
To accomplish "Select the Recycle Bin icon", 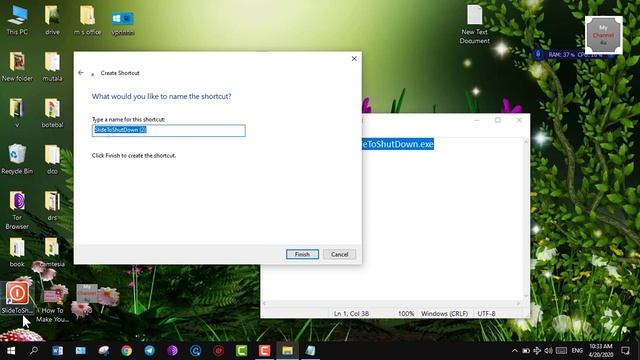I will 17,160.
